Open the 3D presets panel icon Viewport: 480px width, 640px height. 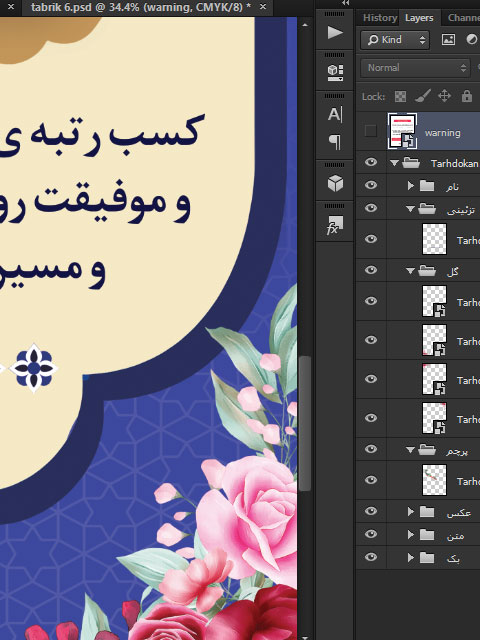335,73
